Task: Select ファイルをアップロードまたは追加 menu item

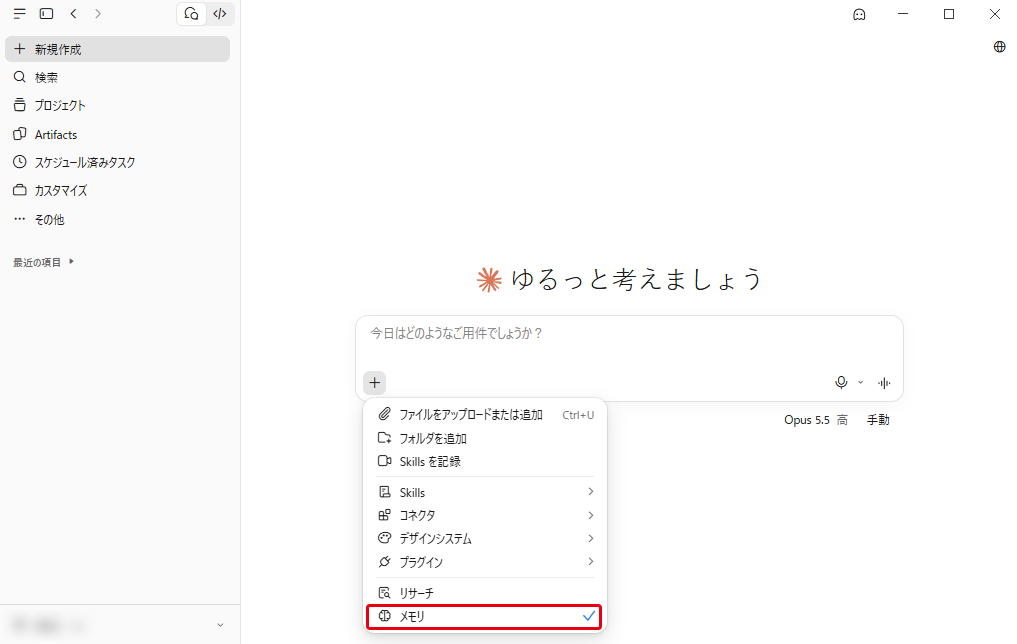Action: click(x=485, y=414)
